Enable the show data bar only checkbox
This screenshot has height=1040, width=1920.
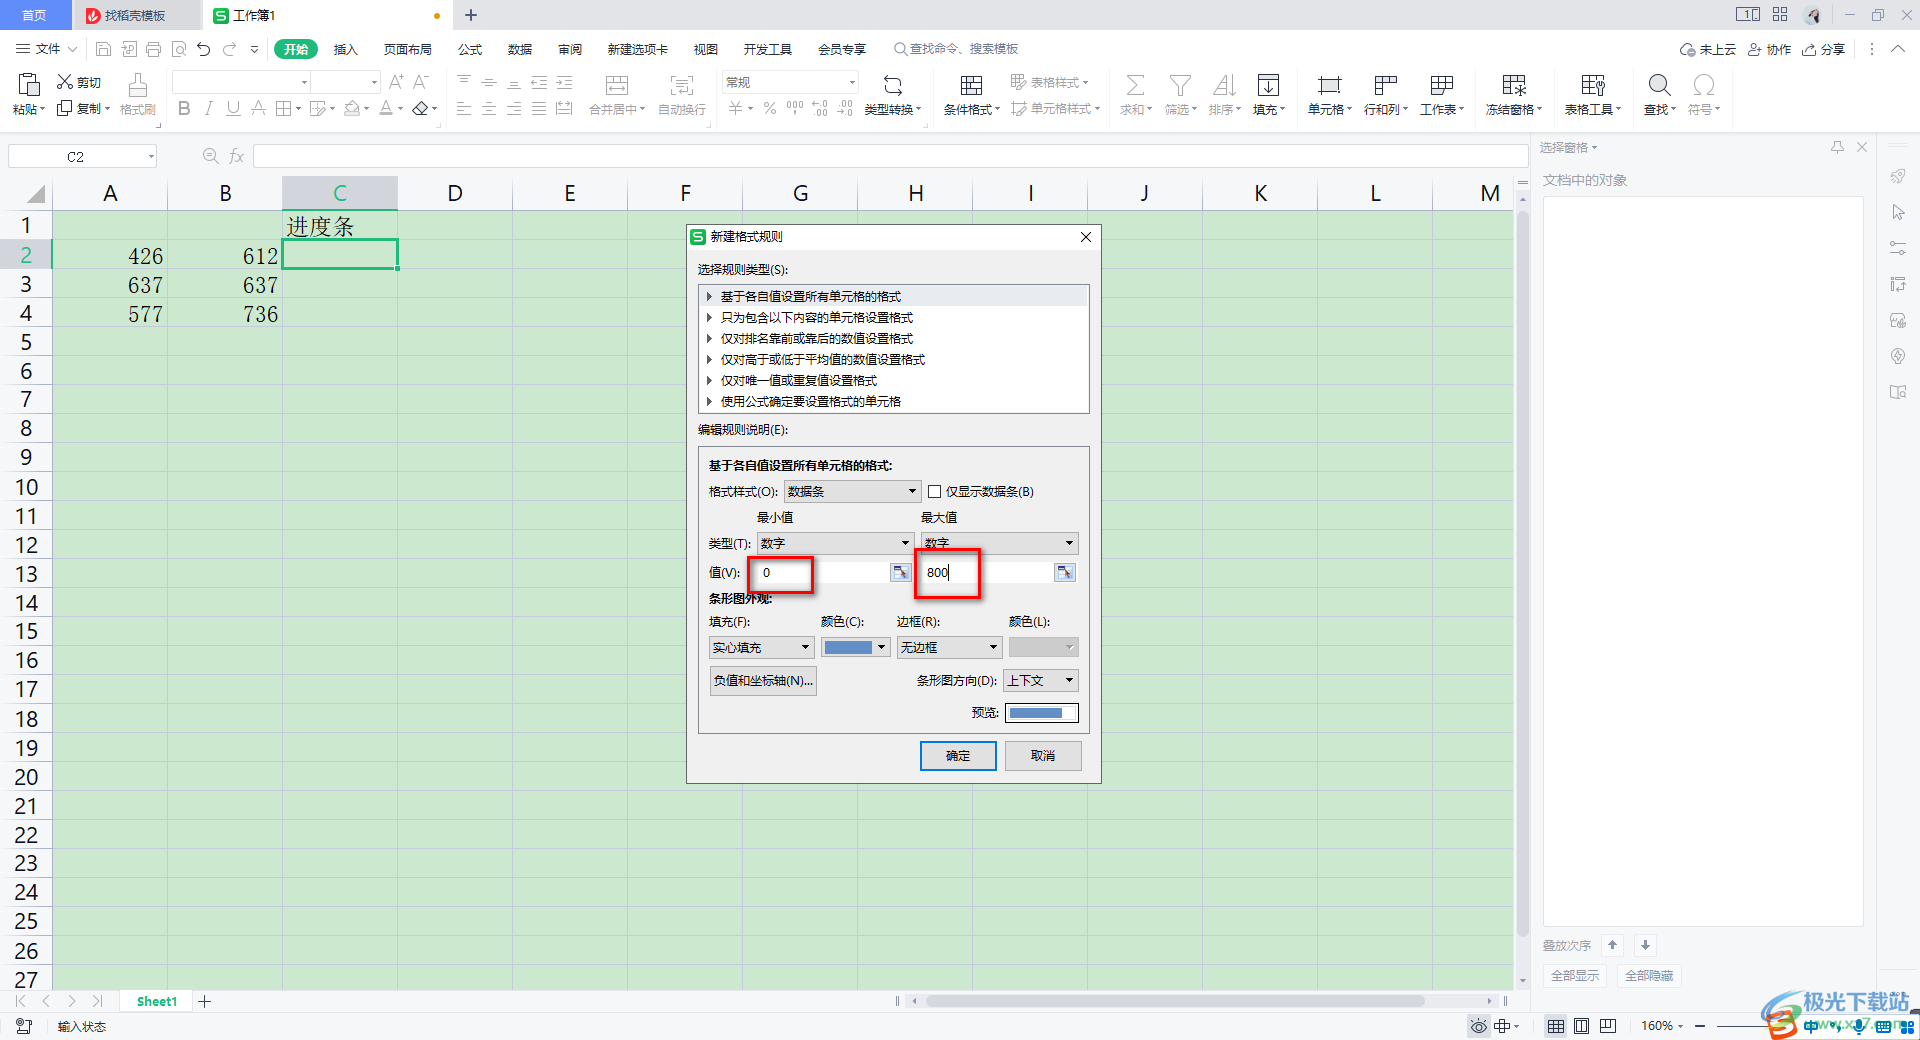point(935,491)
